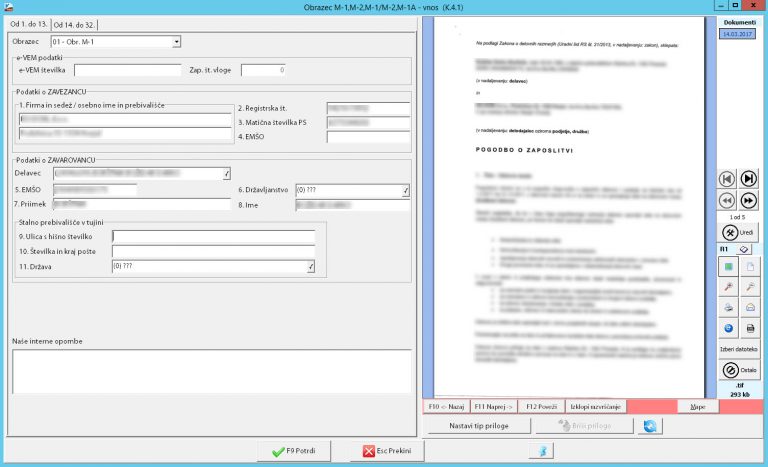This screenshot has height=467, width=768.
Task: Jump to last document page
Action: (x=749, y=178)
